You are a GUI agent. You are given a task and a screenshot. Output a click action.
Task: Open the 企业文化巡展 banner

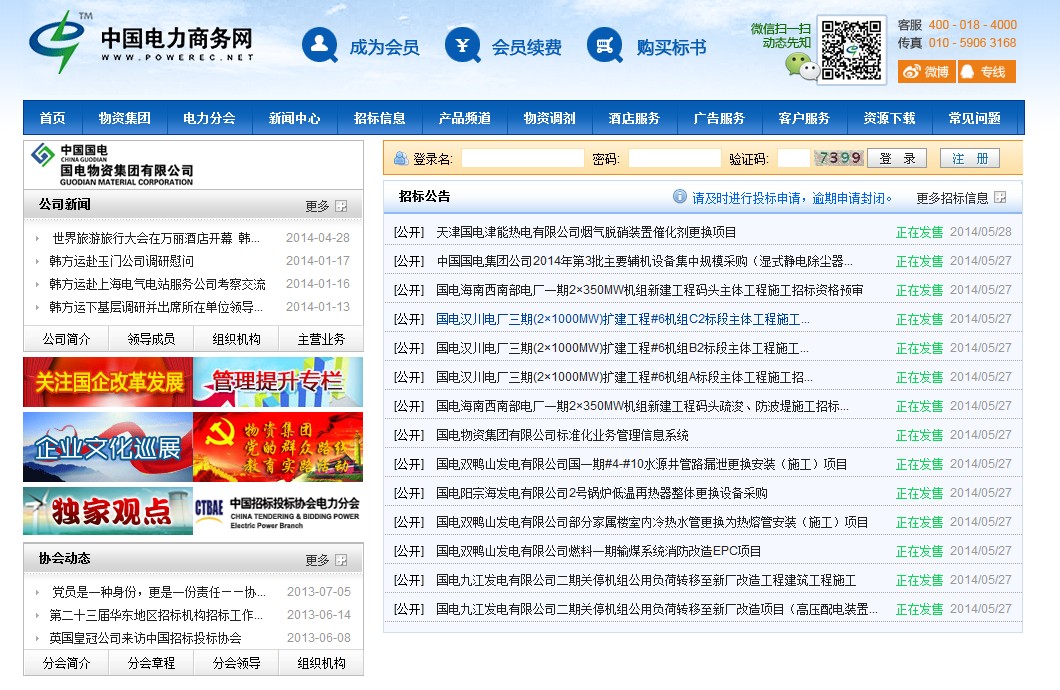click(108, 447)
